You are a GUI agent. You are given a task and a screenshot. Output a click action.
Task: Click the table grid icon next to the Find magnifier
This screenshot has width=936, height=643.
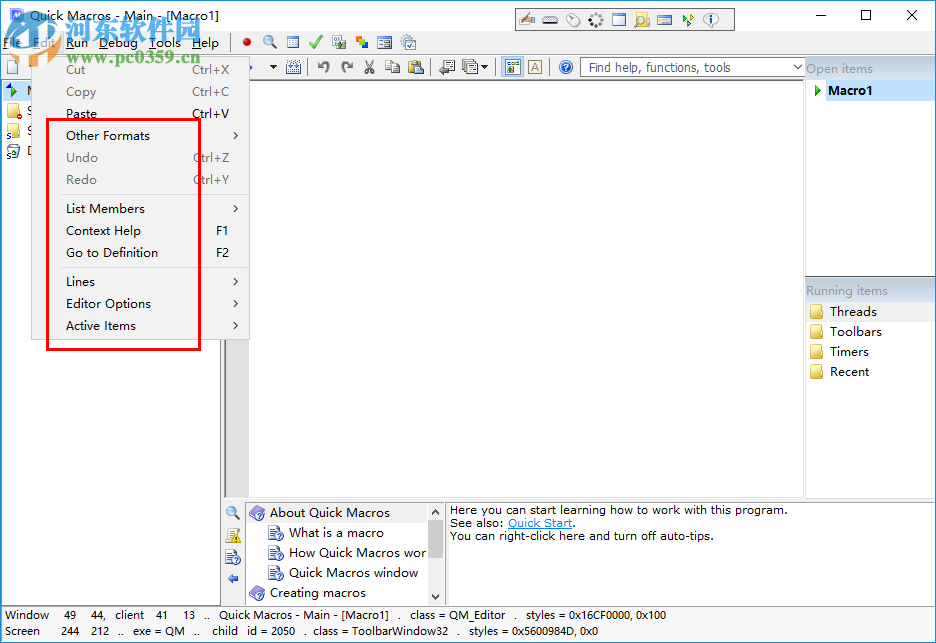coord(292,42)
